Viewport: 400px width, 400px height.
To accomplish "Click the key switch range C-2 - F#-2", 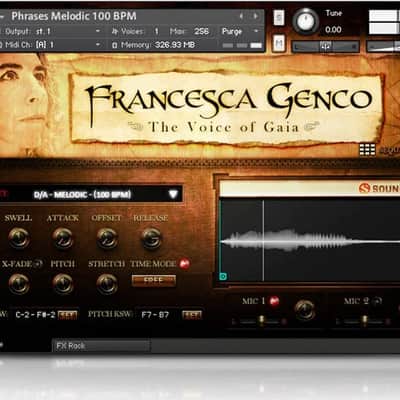I will tap(35, 315).
